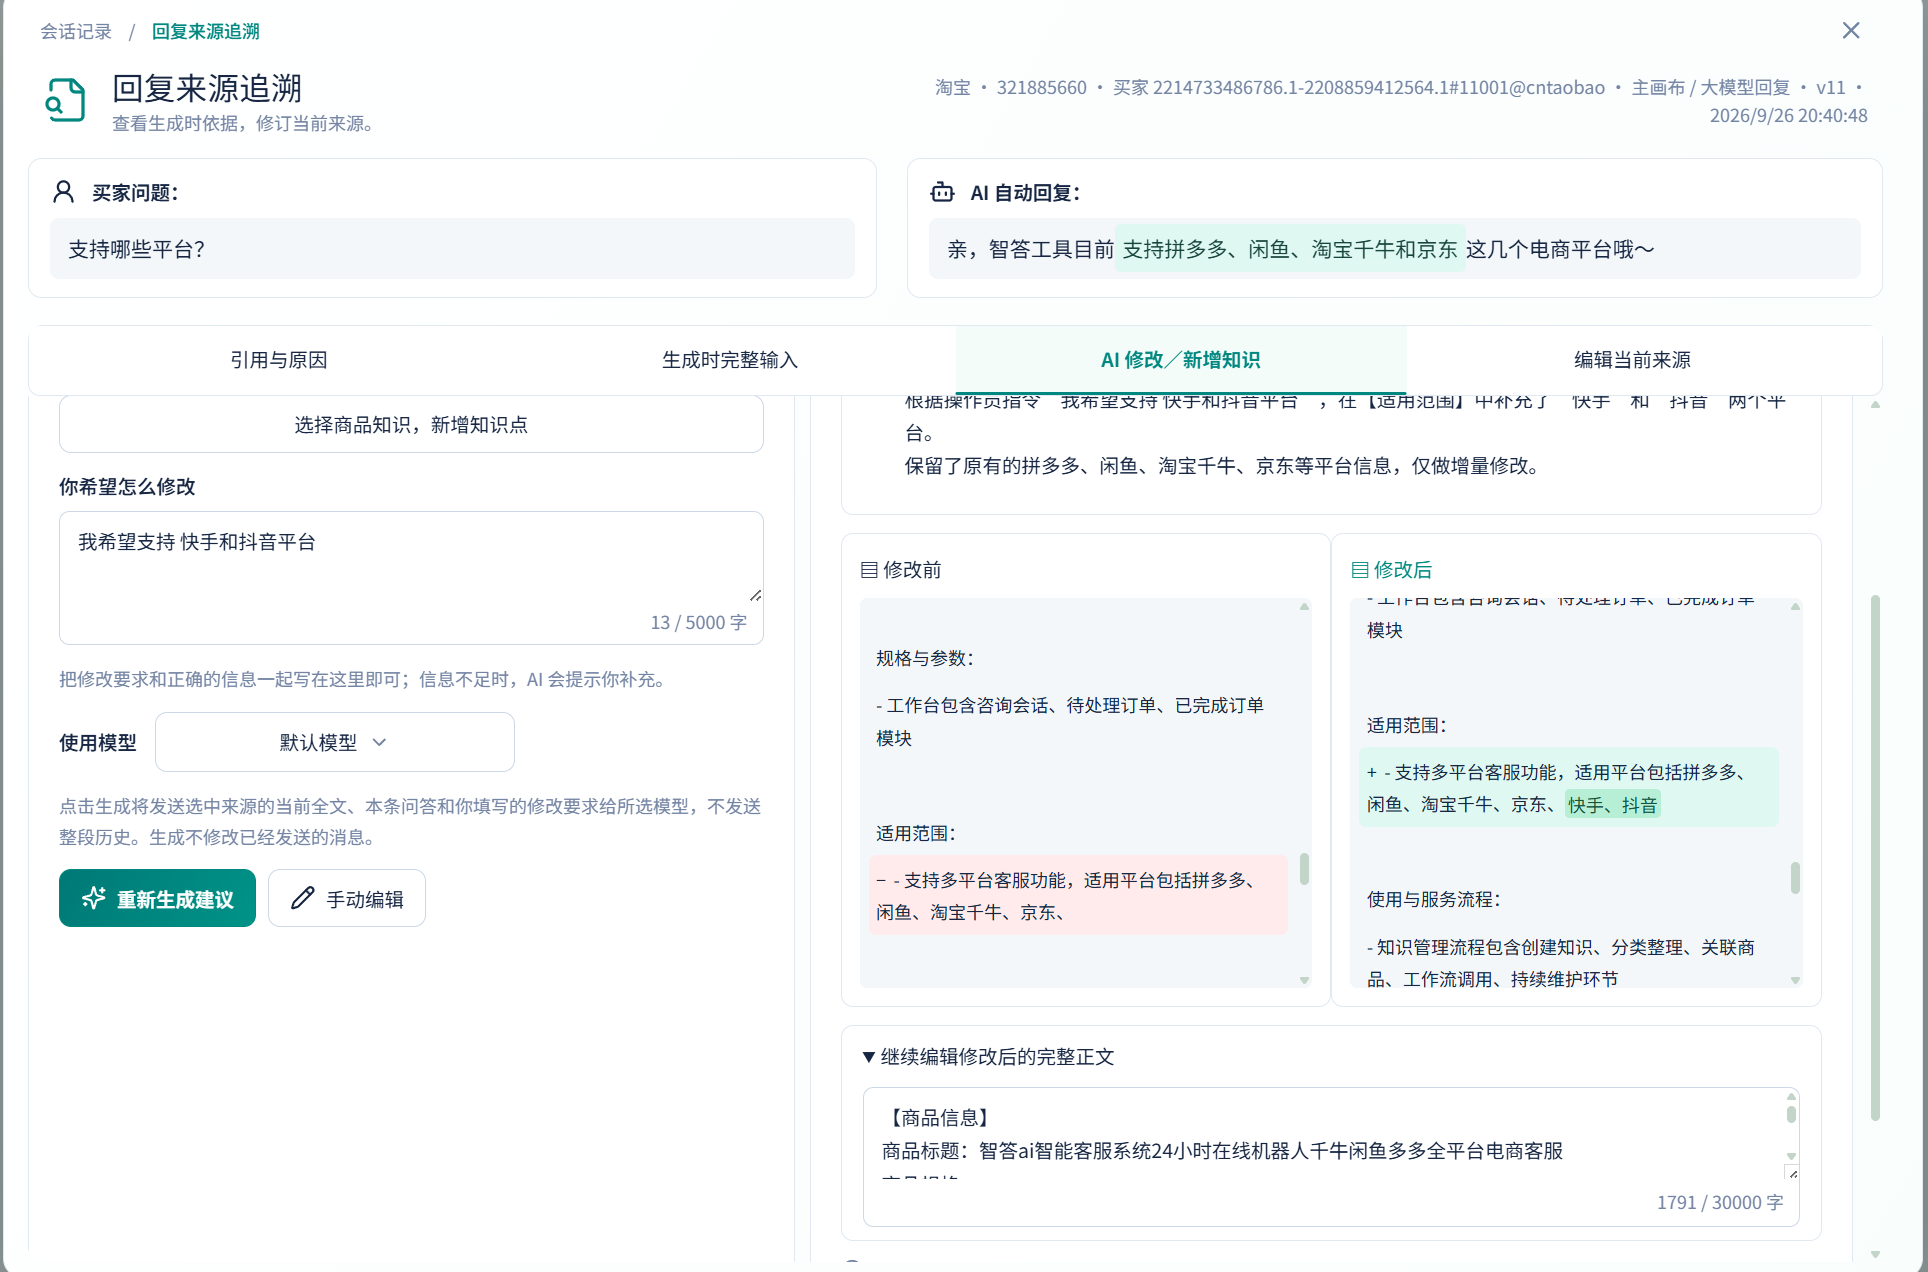This screenshot has height=1272, width=1928.
Task: Collapse 继续编辑修改后的完整正文 section
Action: click(x=988, y=1057)
